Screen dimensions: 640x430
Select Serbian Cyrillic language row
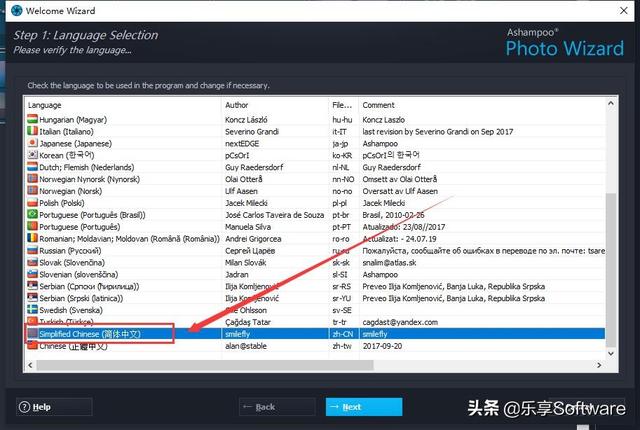coord(315,286)
